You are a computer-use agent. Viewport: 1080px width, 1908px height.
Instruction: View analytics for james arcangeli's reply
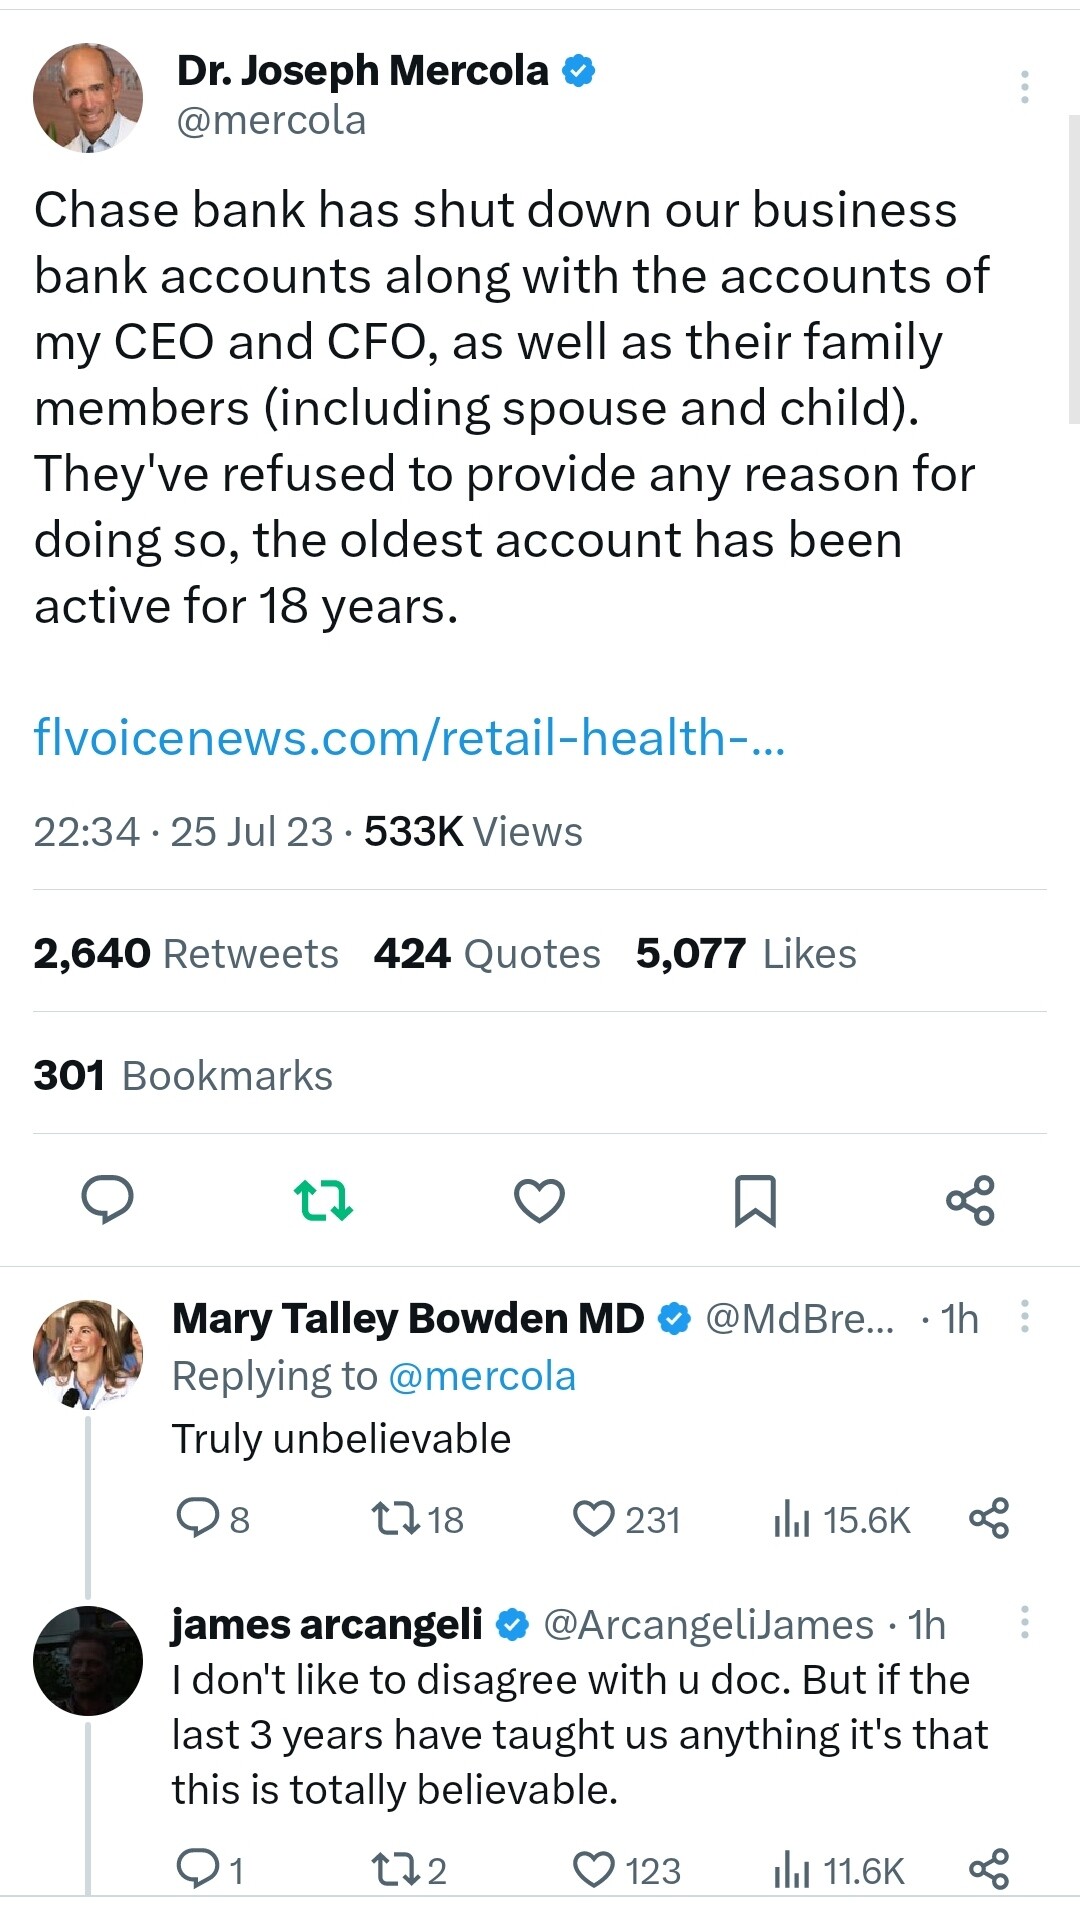tap(839, 1869)
